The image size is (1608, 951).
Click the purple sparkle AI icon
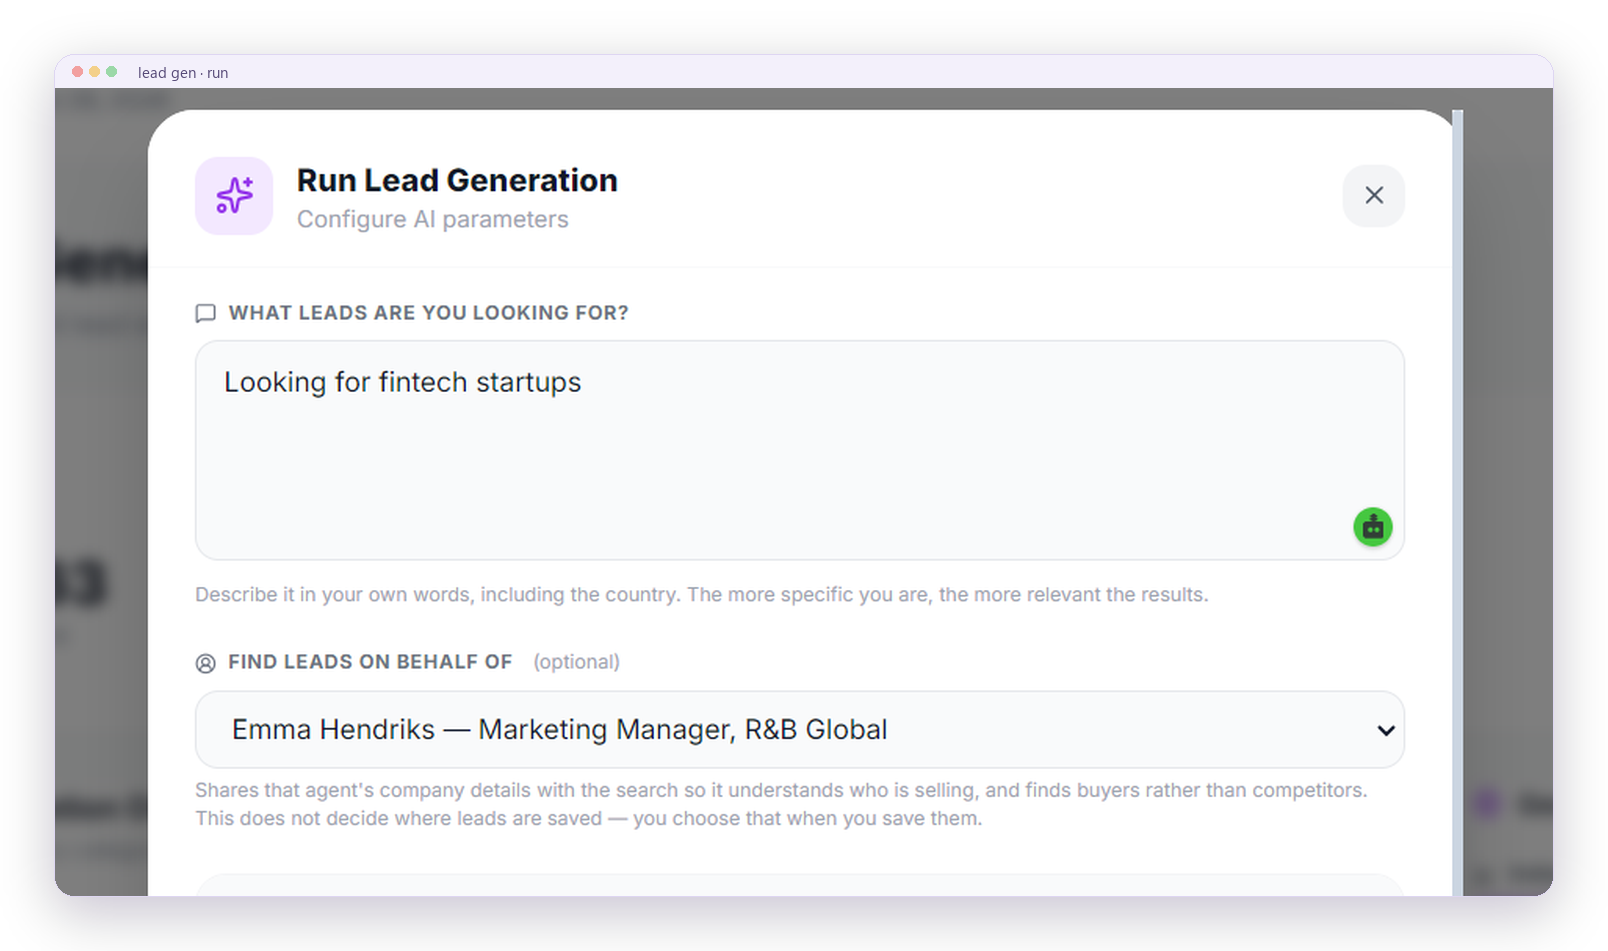234,195
